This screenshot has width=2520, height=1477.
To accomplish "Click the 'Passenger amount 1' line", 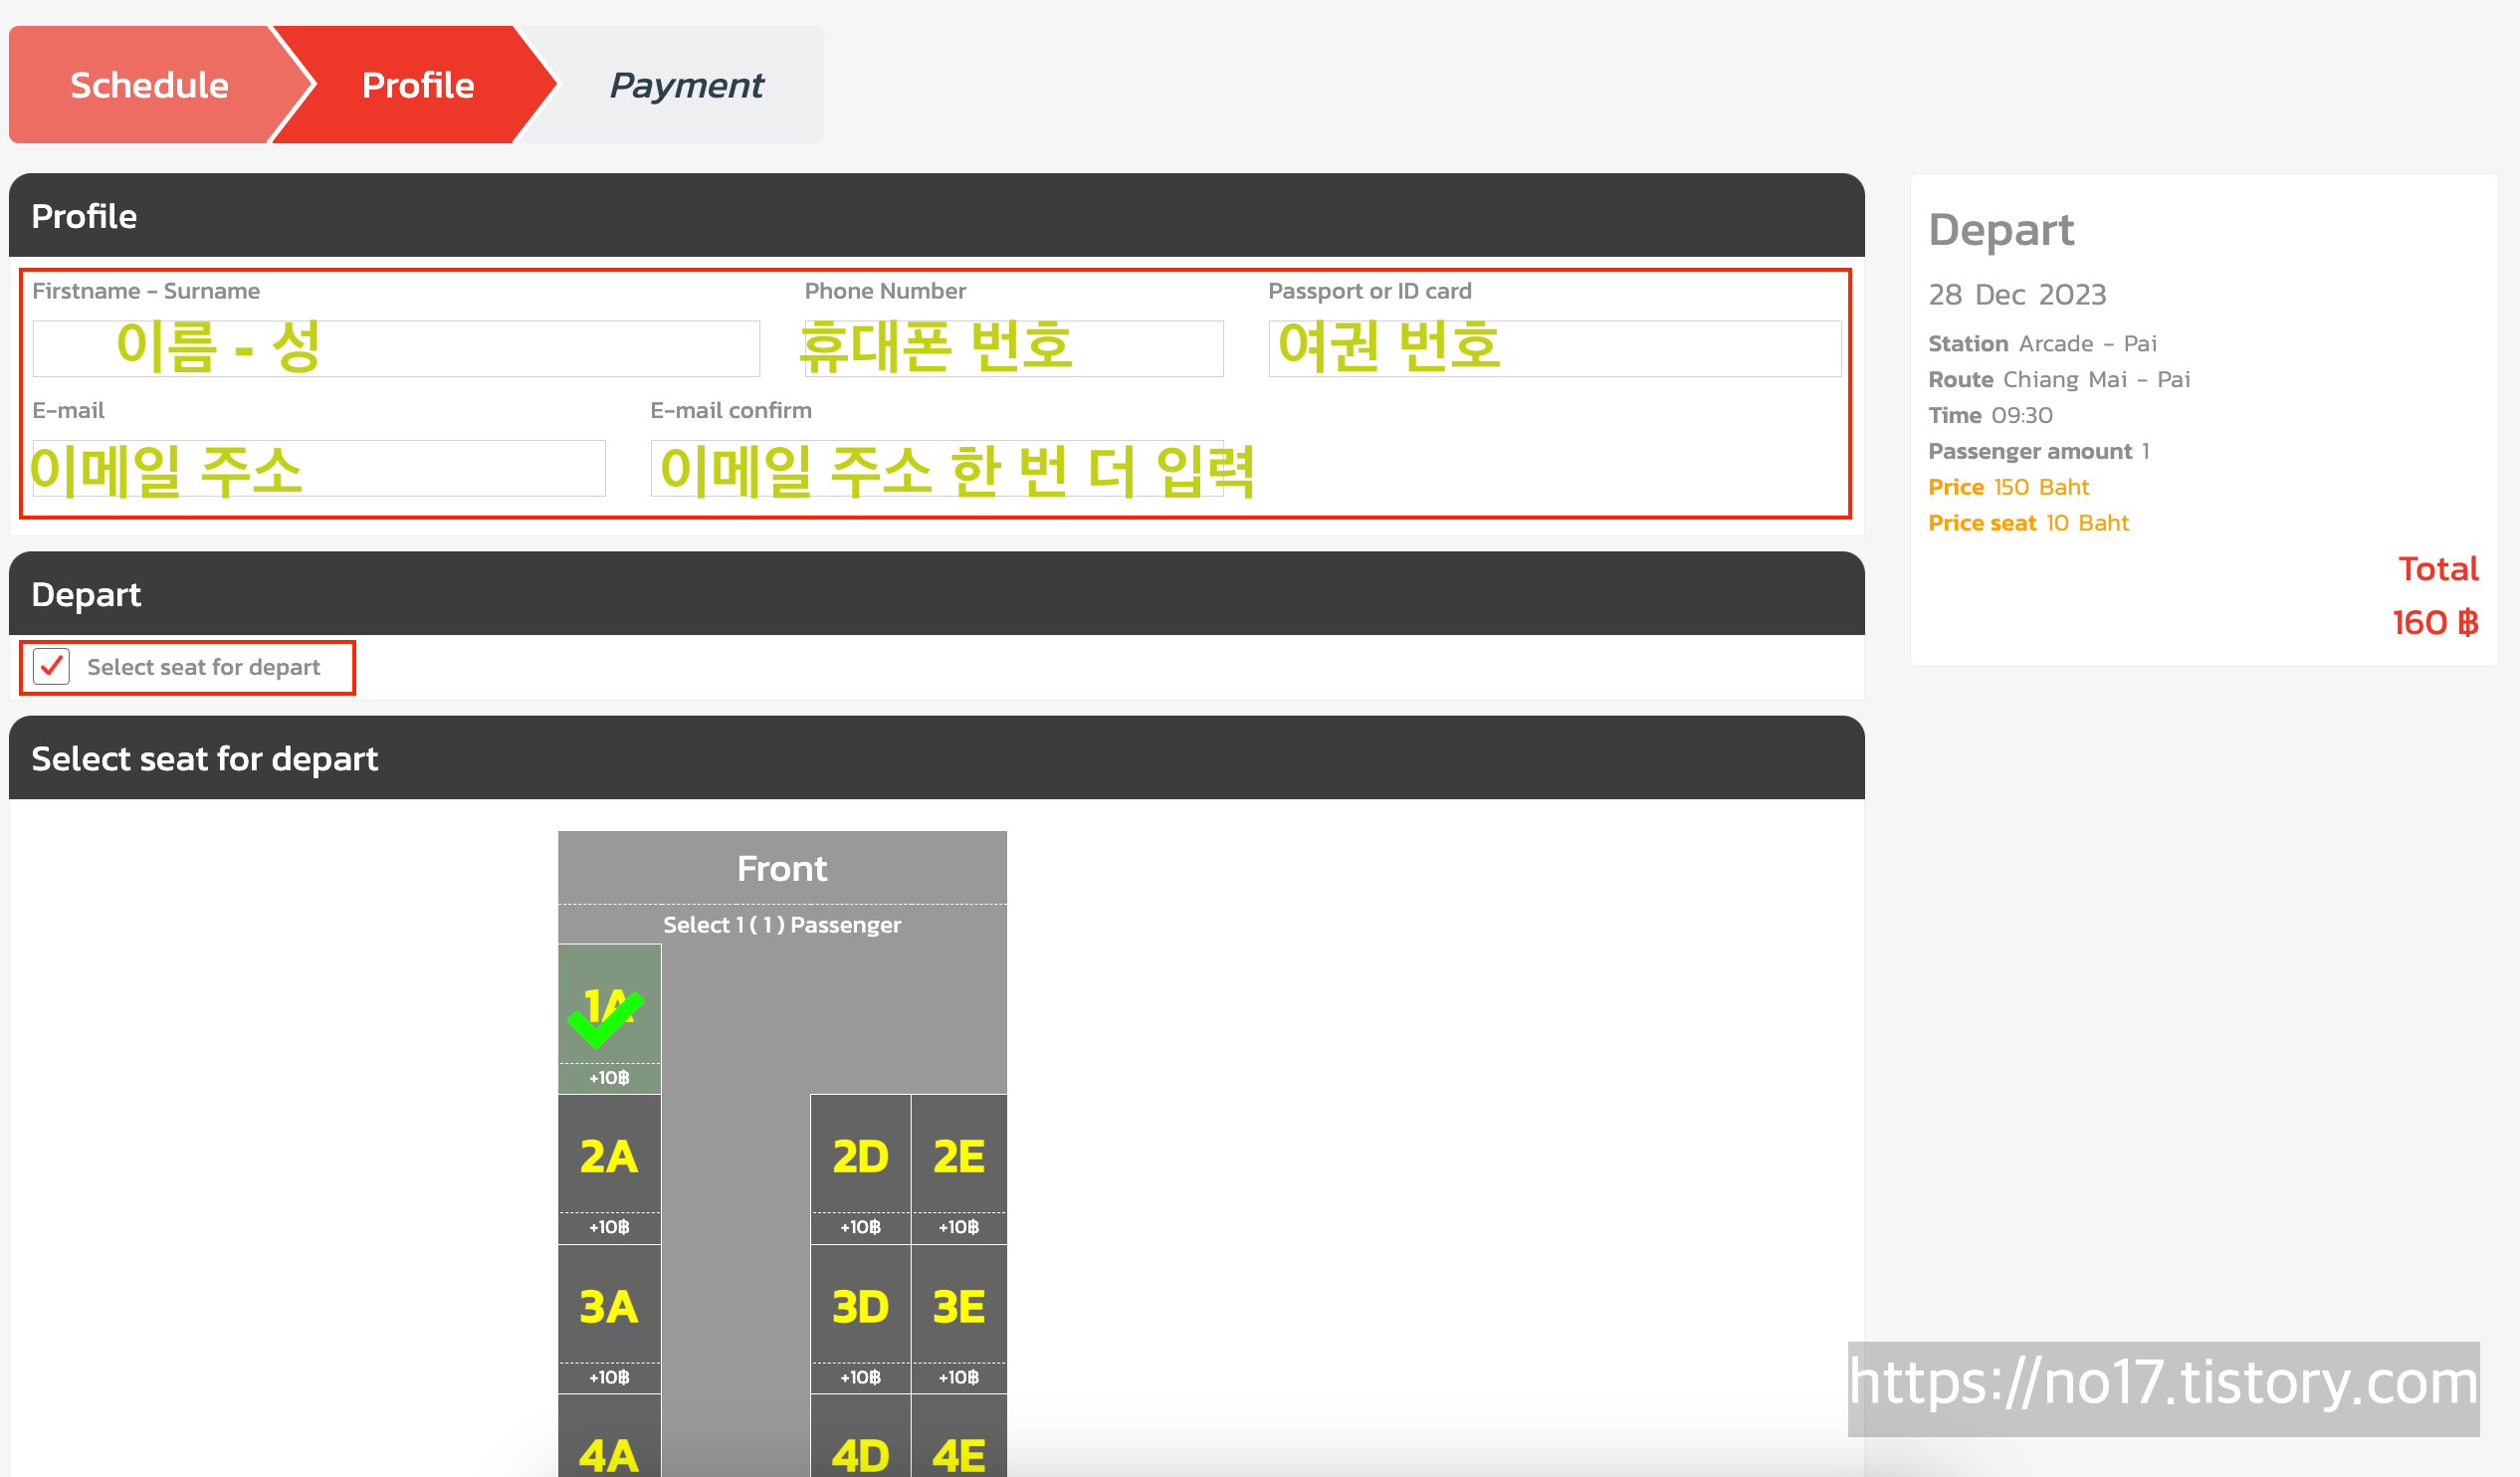I will [x=2038, y=451].
